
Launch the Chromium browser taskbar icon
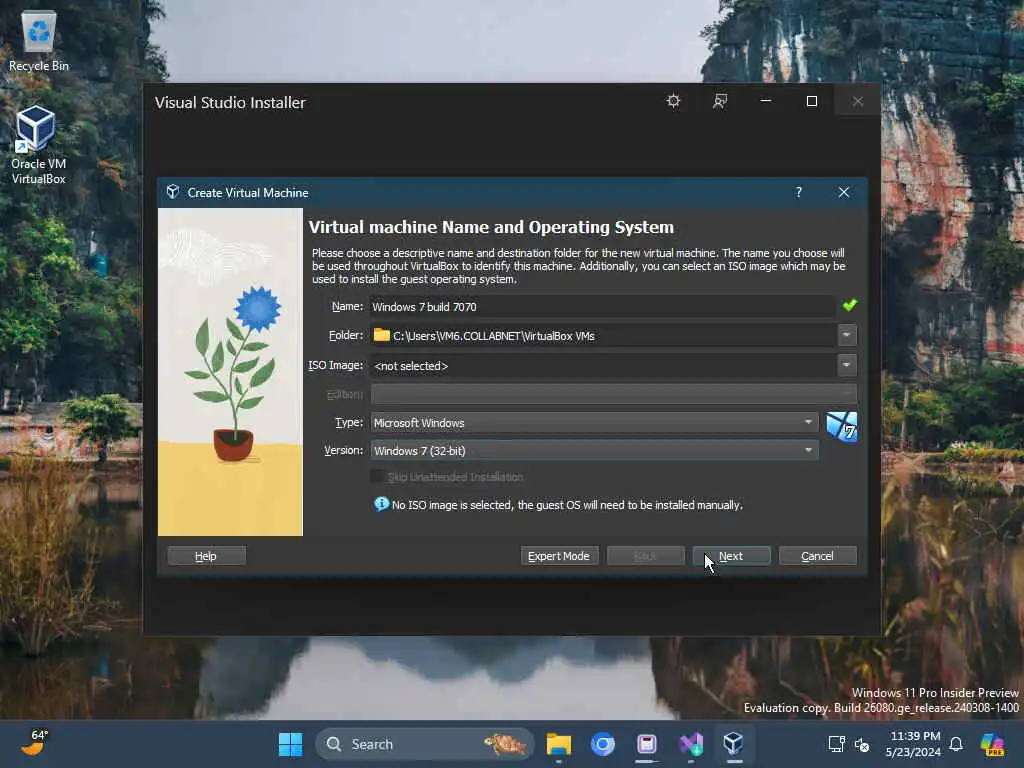click(x=603, y=744)
